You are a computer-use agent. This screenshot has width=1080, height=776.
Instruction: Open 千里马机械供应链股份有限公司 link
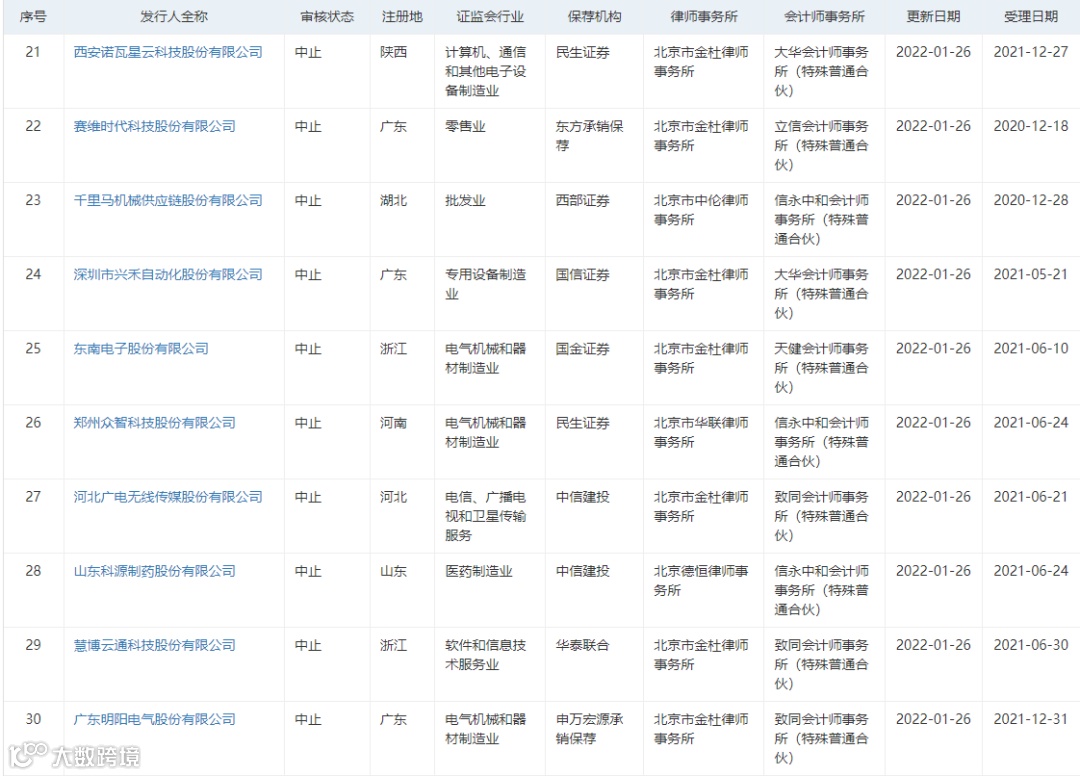[168, 200]
